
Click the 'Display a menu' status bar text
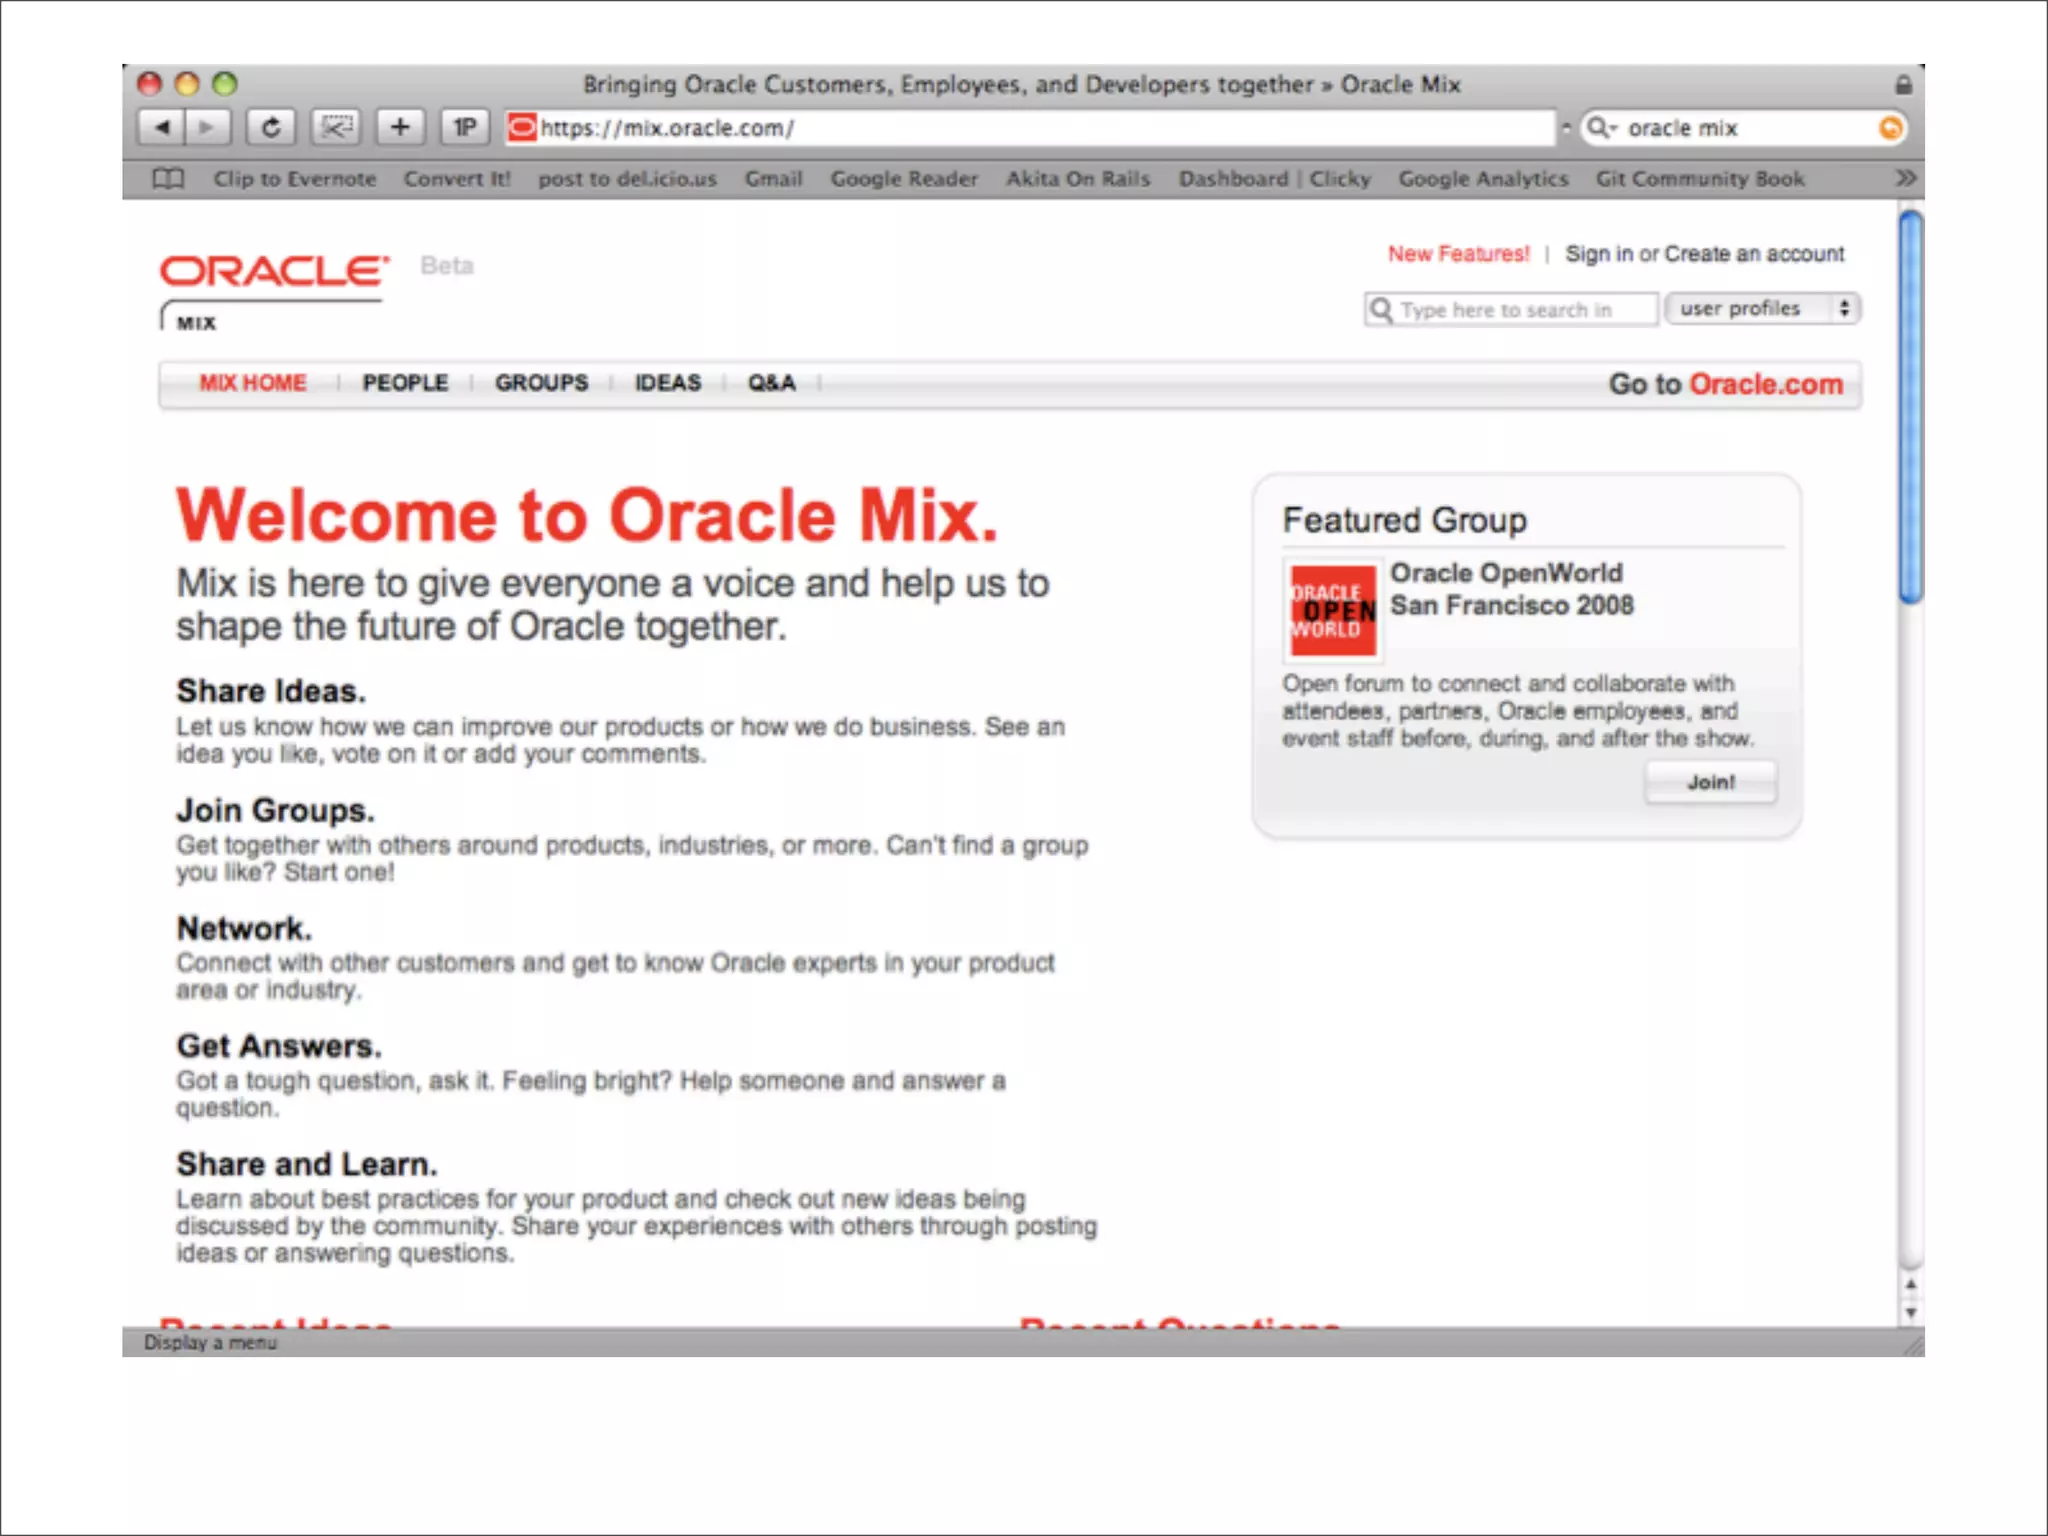pyautogui.click(x=210, y=1342)
